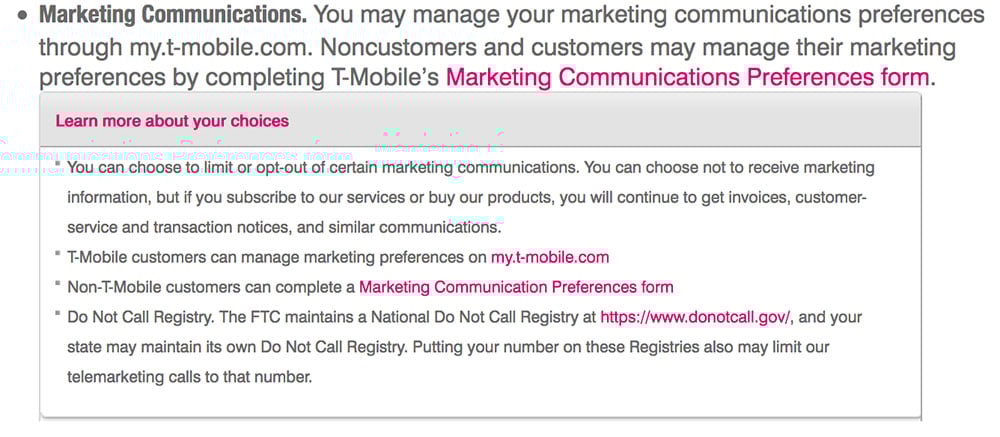The width and height of the screenshot is (1000, 437).
Task: Click the square bullet before Do Not Call Registry
Action: click(x=57, y=313)
